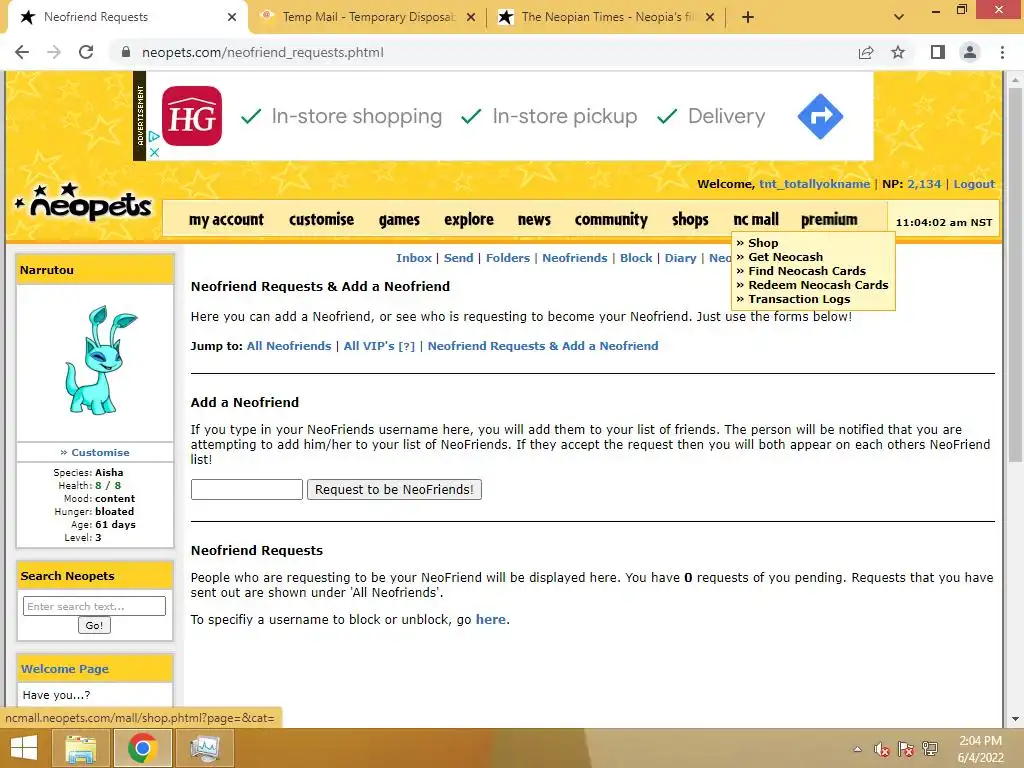Screen dimensions: 1024x768
Task: Open the shops menu
Action: point(690,219)
